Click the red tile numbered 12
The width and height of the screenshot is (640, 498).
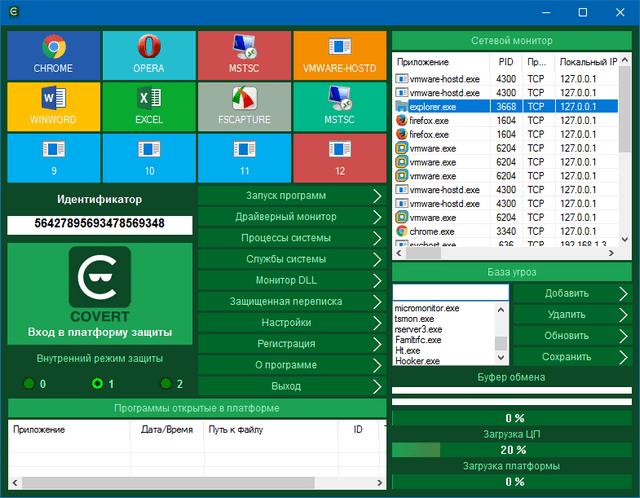coord(340,156)
